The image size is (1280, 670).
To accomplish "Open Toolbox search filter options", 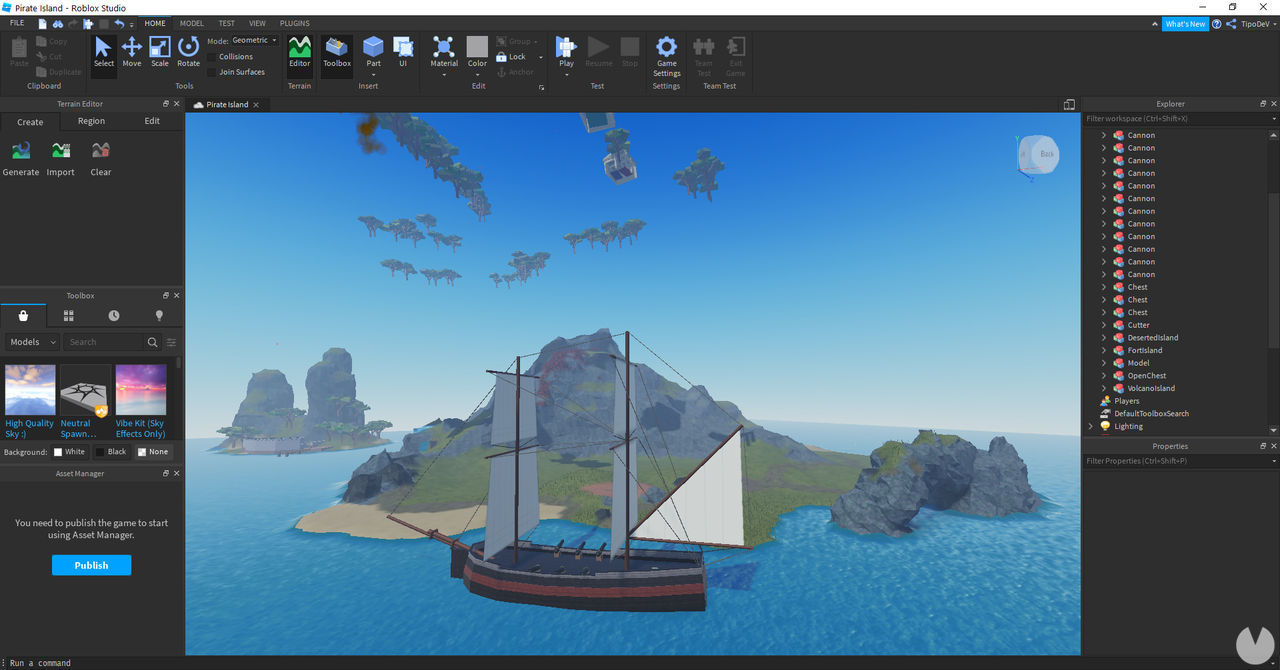I will pos(171,342).
